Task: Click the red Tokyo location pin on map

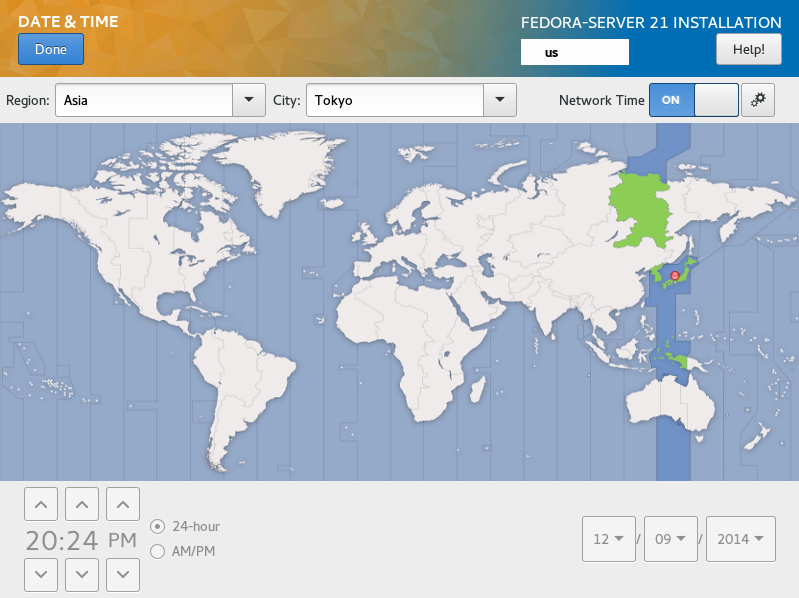Action: (x=675, y=276)
